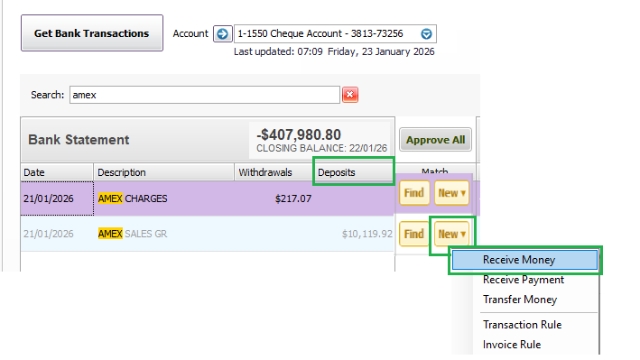
Task: Expand the Account dropdown arrow
Action: point(426,34)
